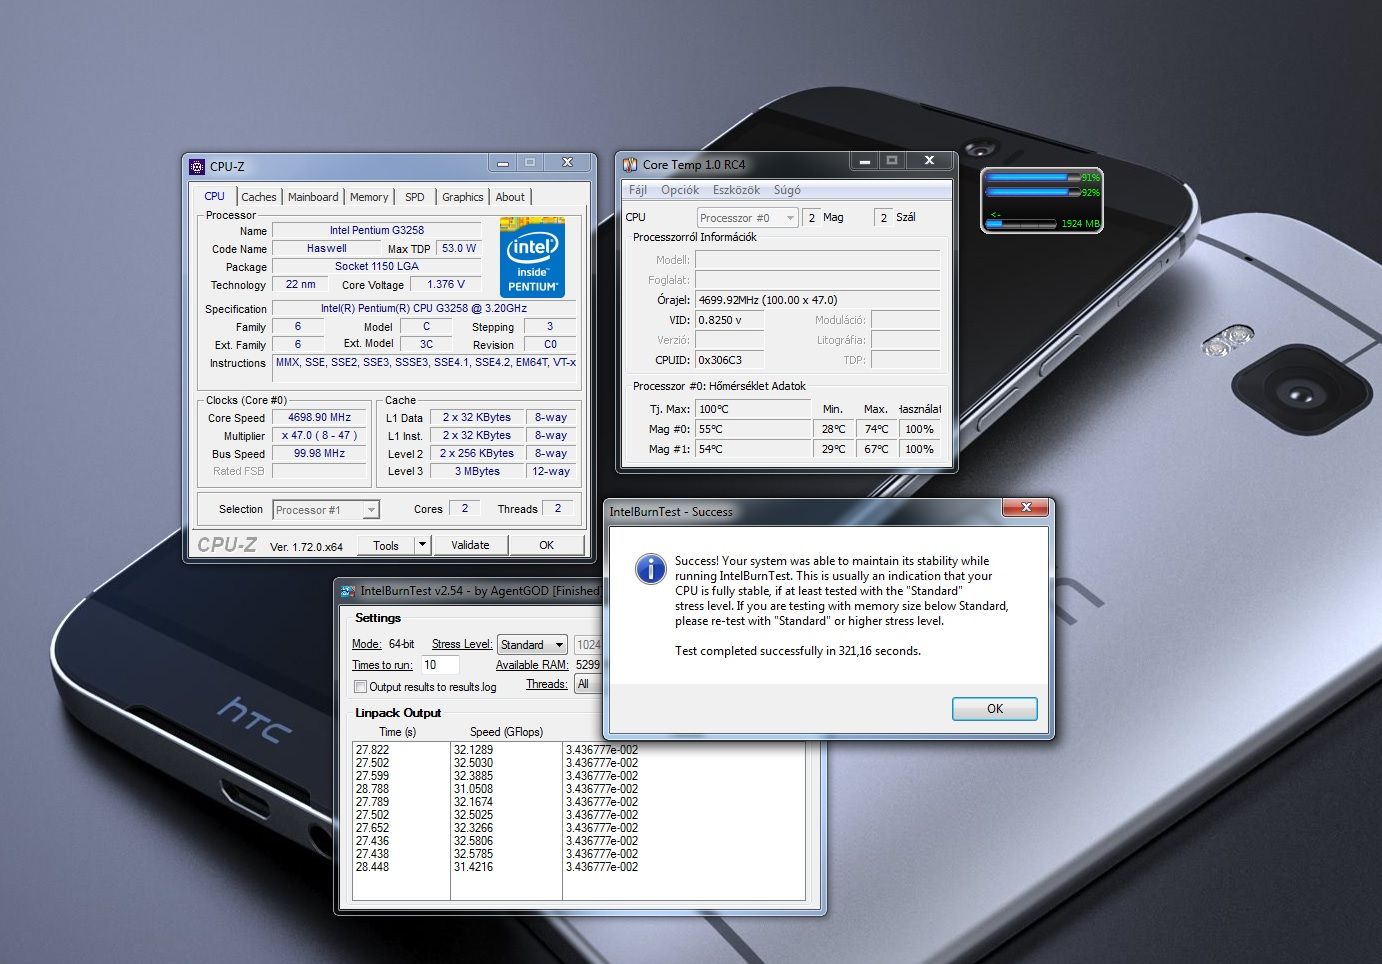Click the Level 3 cache 3 MBytes value
Image resolution: width=1382 pixels, height=964 pixels.
[477, 471]
